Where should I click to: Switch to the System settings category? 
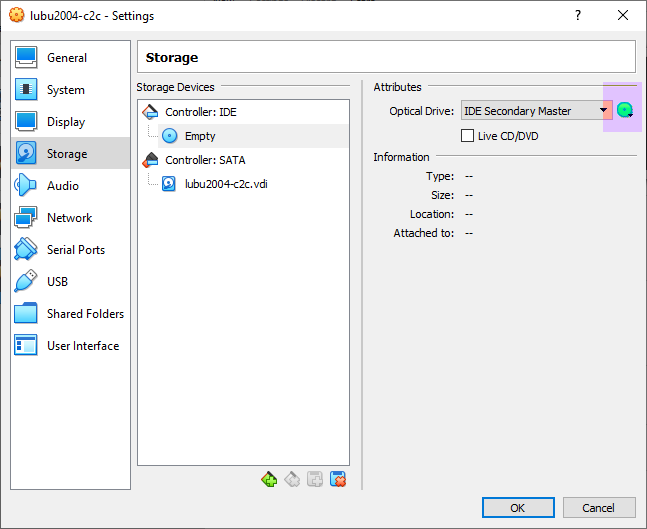click(65, 90)
